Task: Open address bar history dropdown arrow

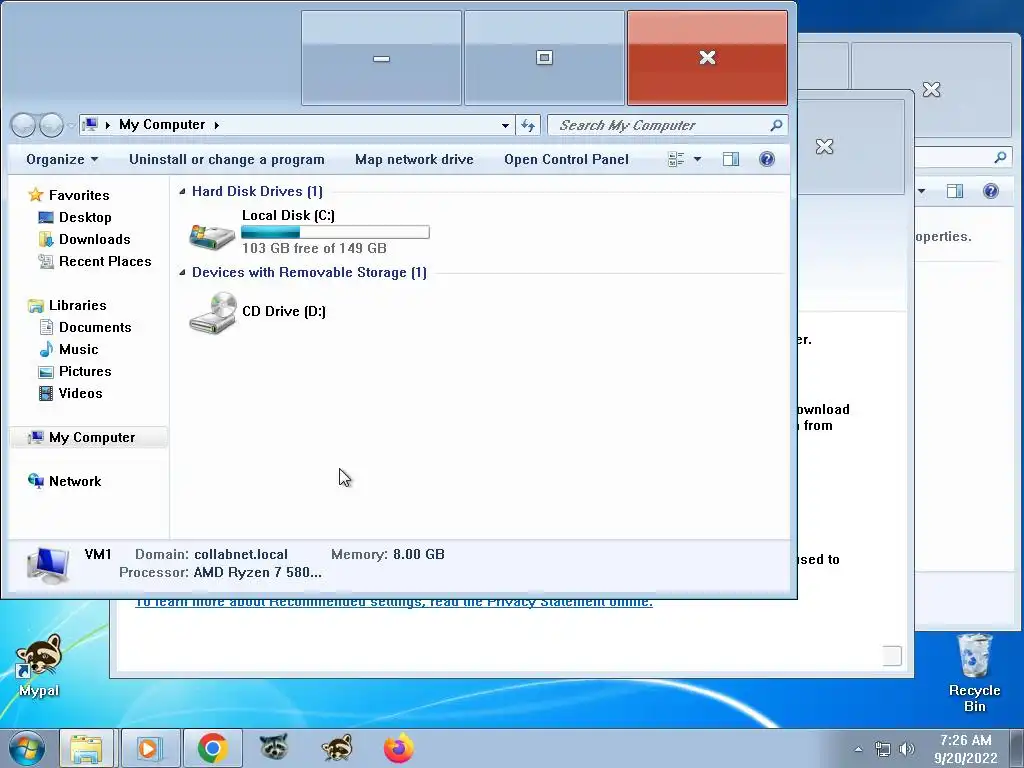Action: point(505,125)
